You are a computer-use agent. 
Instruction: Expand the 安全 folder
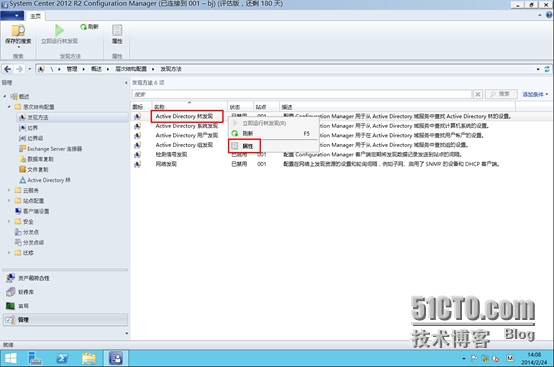pyautogui.click(x=9, y=221)
